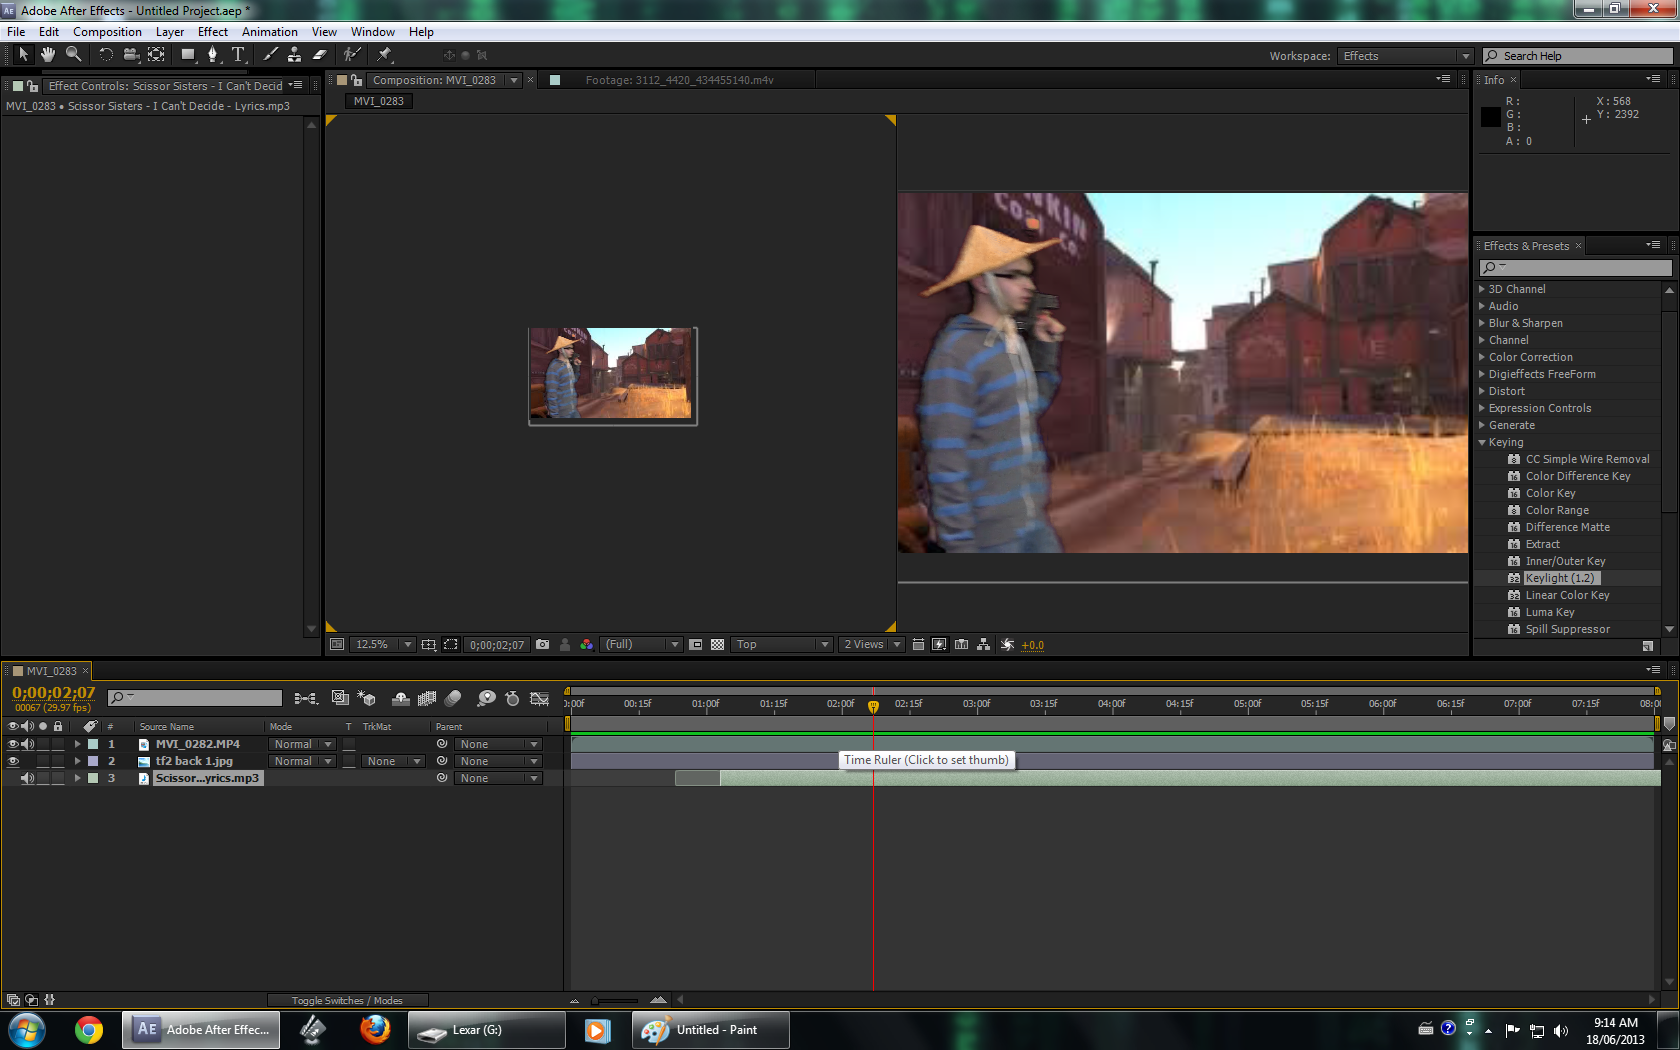The height and width of the screenshot is (1050, 1680).
Task: Open the Graph Editor icon
Action: (540, 698)
